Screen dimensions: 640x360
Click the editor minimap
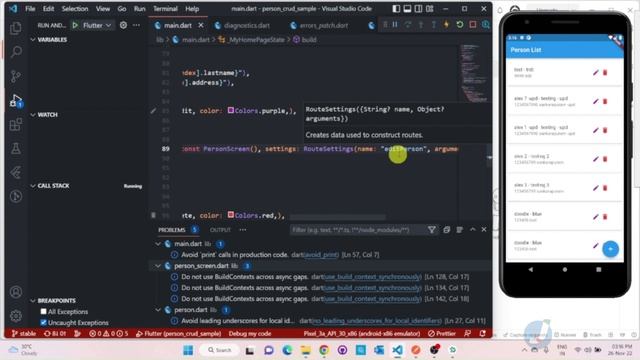(473, 73)
